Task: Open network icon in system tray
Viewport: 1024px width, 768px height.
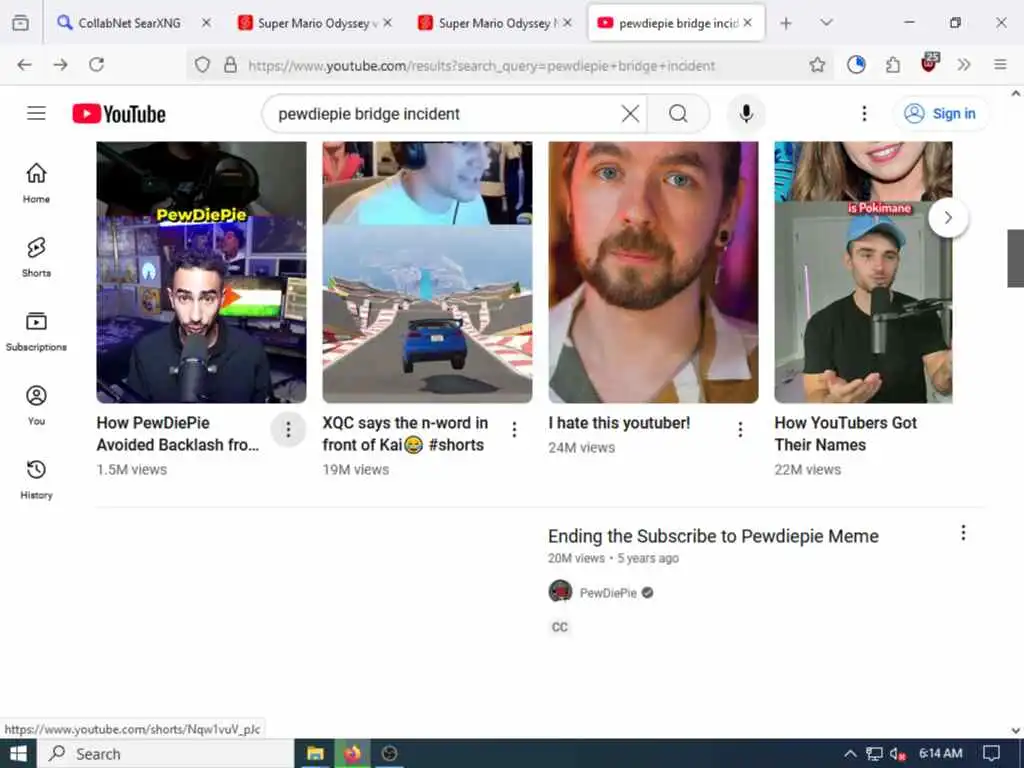Action: pos(874,754)
